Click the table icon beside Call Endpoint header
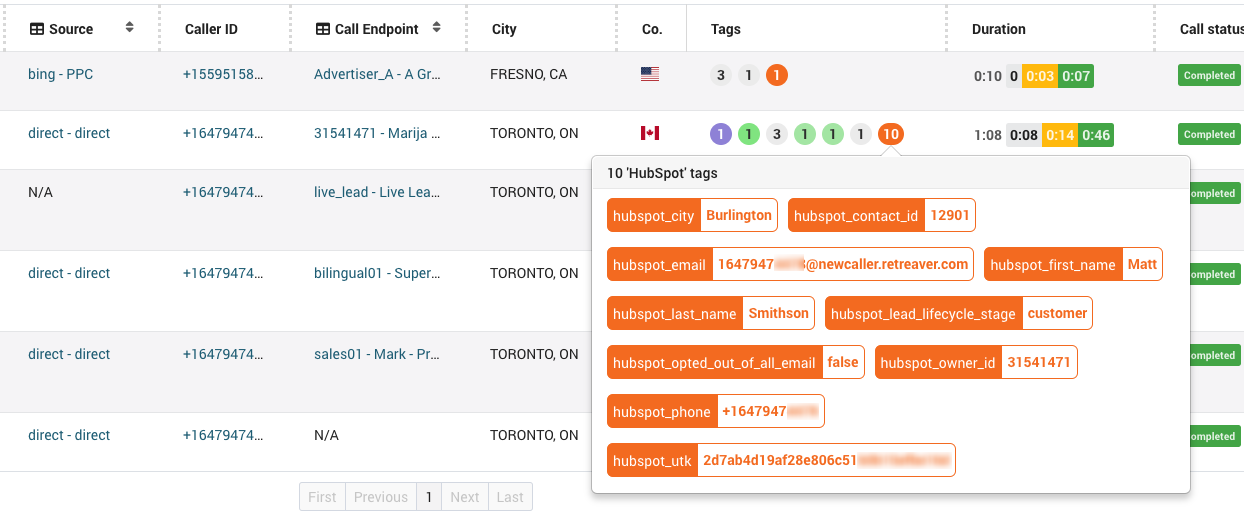This screenshot has height=515, width=1244. [x=322, y=29]
